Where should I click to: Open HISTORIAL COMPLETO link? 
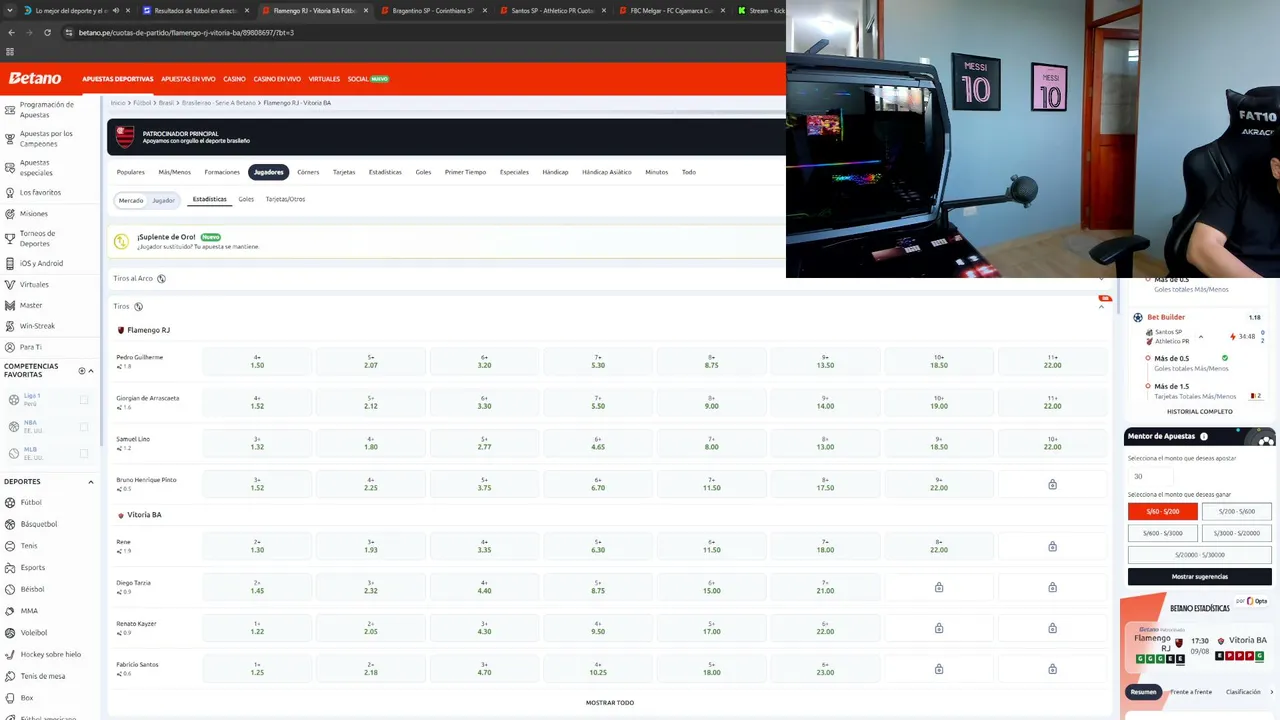[1199, 412]
